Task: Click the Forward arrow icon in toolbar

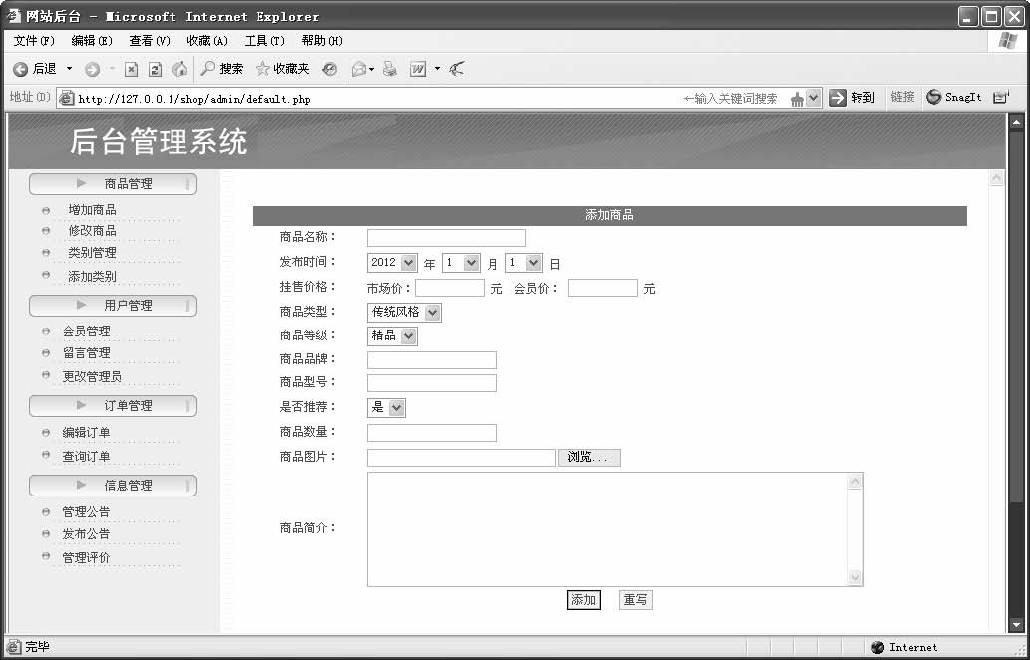Action: point(93,69)
